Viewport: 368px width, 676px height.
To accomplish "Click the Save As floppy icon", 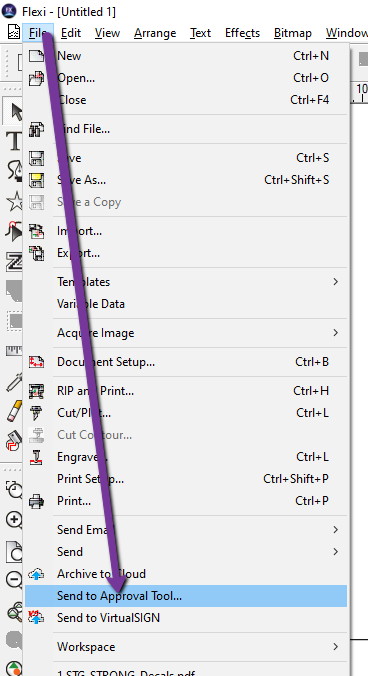I will click(x=36, y=180).
